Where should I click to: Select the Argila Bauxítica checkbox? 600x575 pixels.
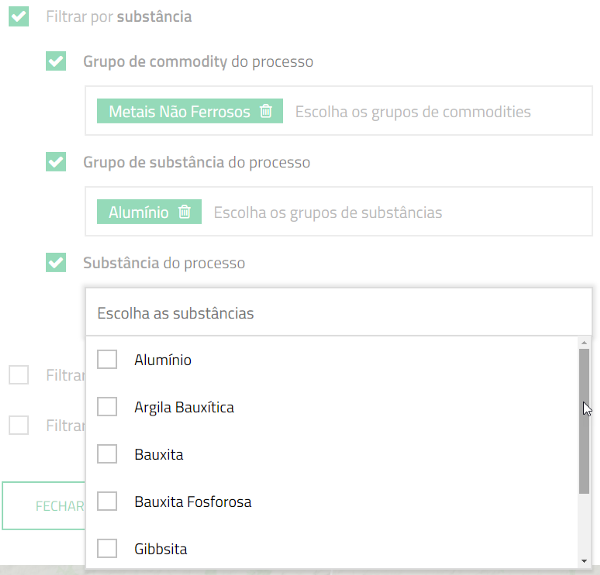pos(107,407)
